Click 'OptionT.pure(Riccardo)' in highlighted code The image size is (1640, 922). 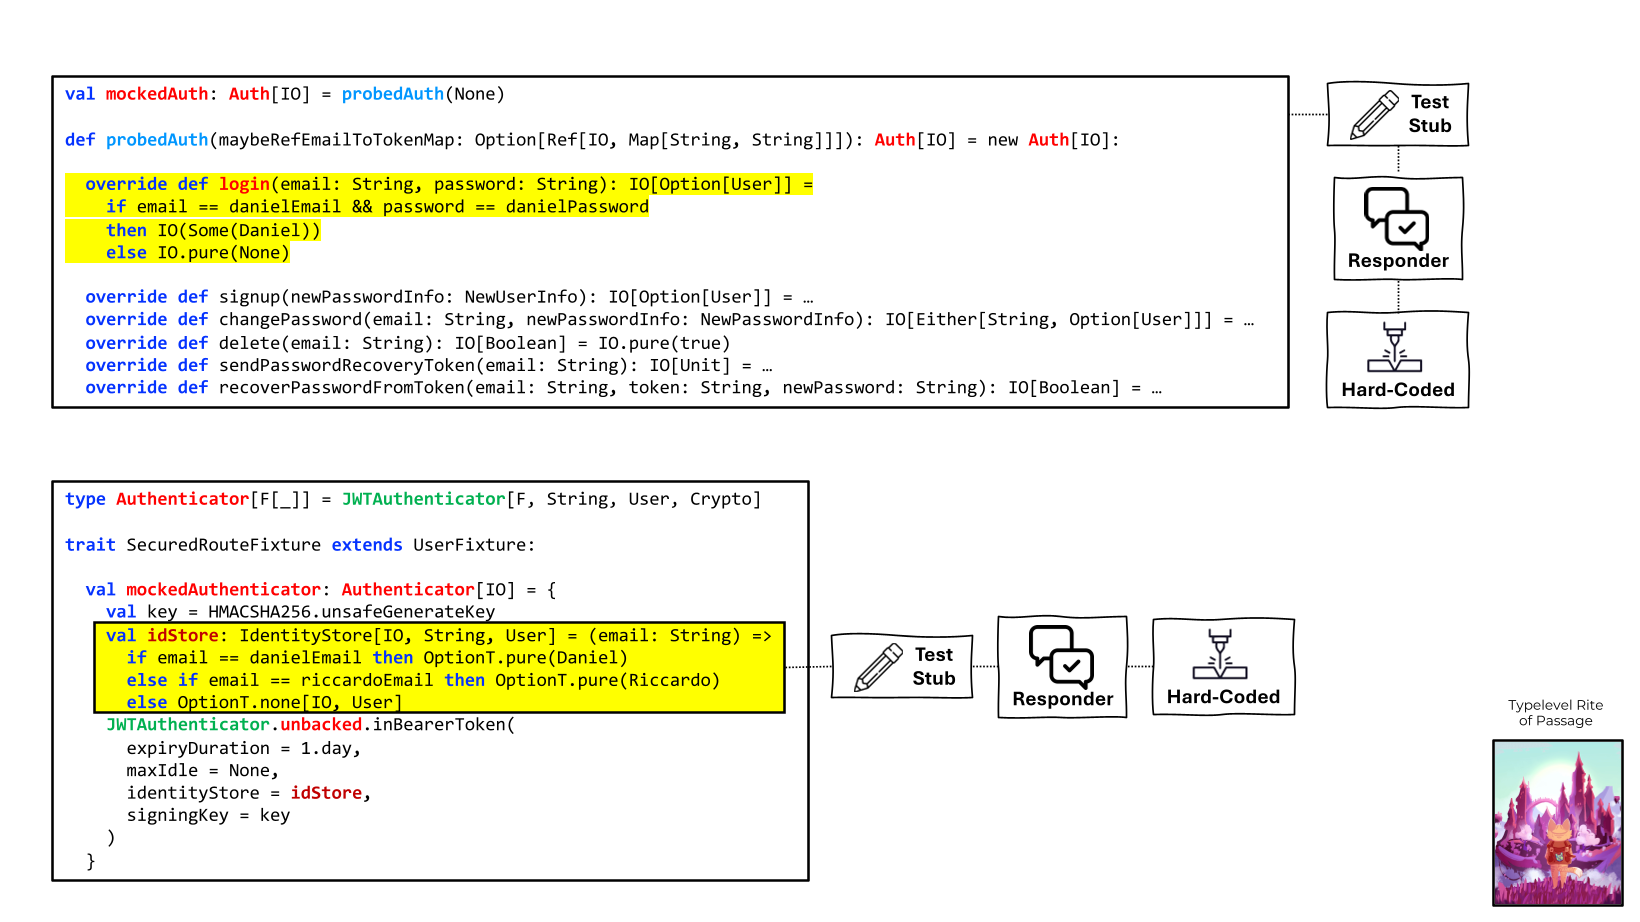pos(607,680)
